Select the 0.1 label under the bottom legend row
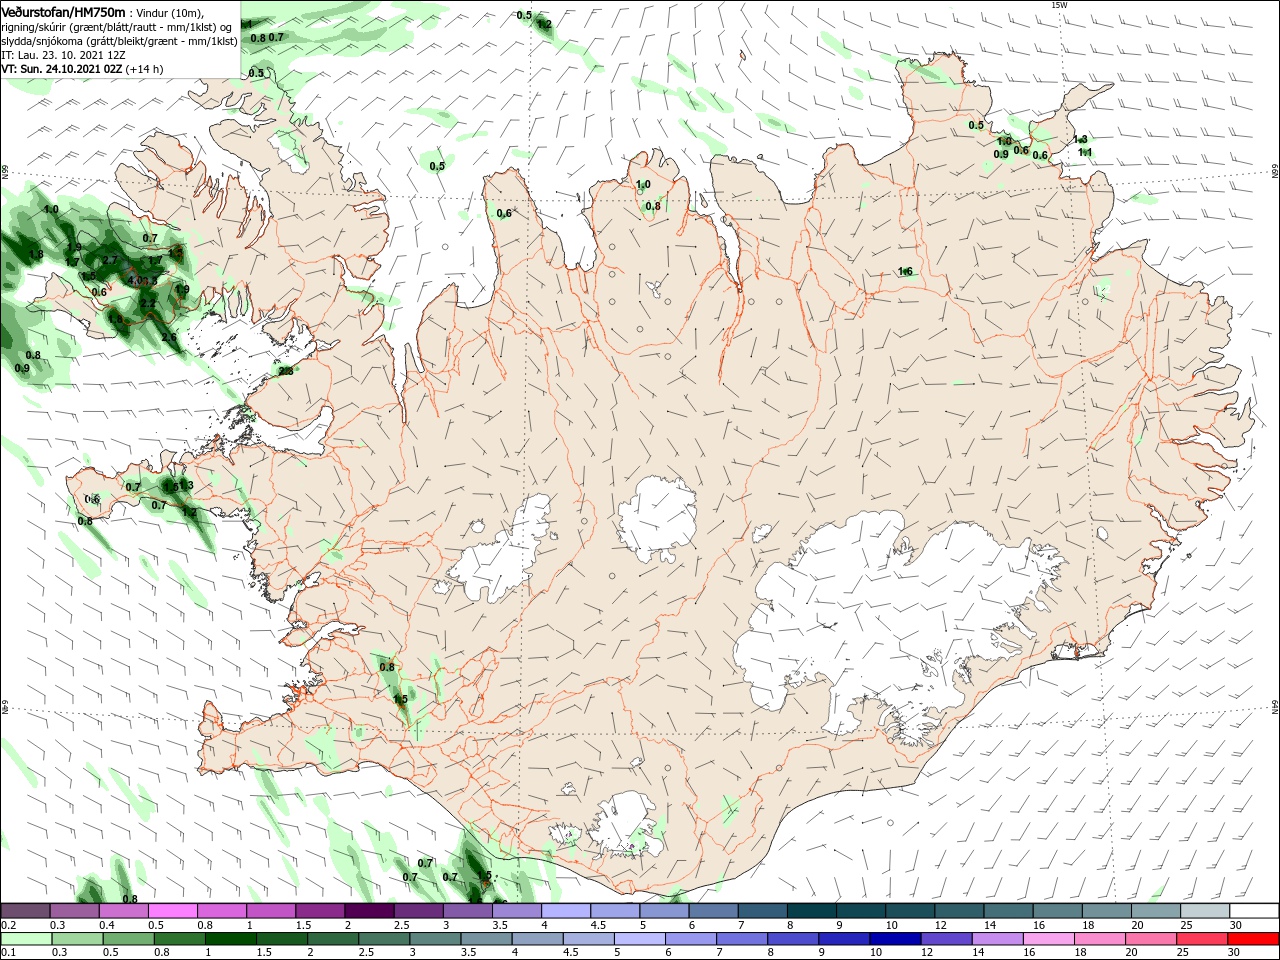Image resolution: width=1280 pixels, height=960 pixels. tap(8, 953)
